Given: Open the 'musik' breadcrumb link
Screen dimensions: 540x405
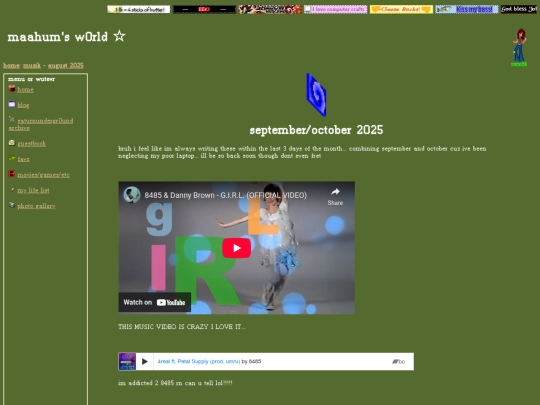Looking at the screenshot, I should point(32,65).
